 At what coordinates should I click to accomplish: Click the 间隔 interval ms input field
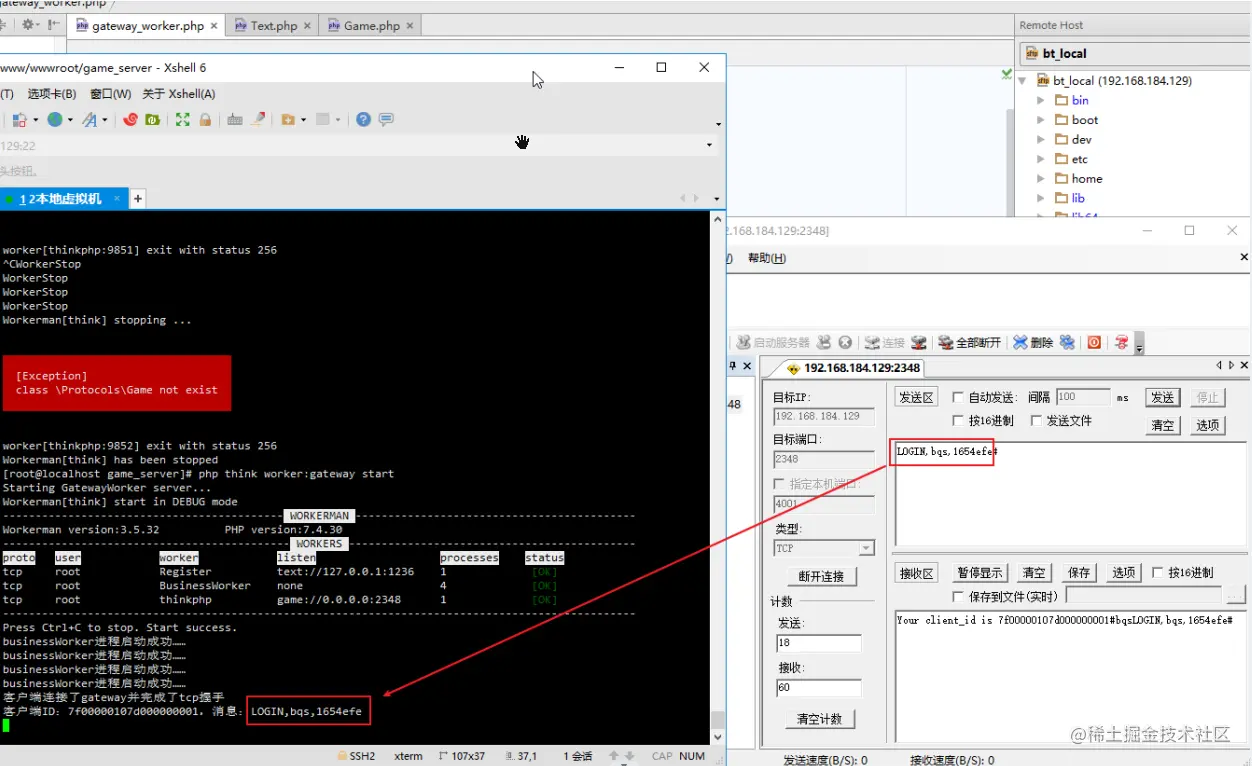(x=1083, y=397)
